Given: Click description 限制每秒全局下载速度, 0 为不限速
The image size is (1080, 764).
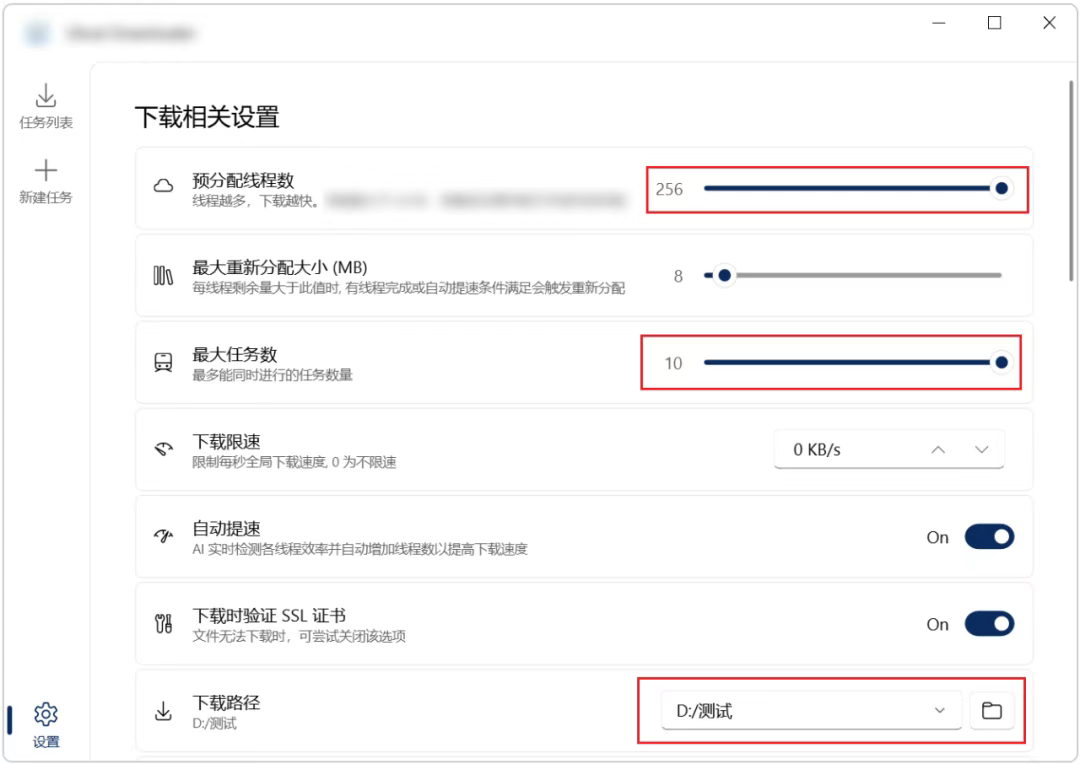Looking at the screenshot, I should [294, 462].
